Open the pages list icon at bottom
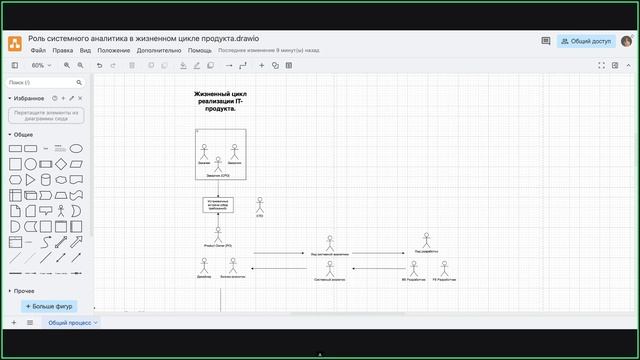 (30, 322)
